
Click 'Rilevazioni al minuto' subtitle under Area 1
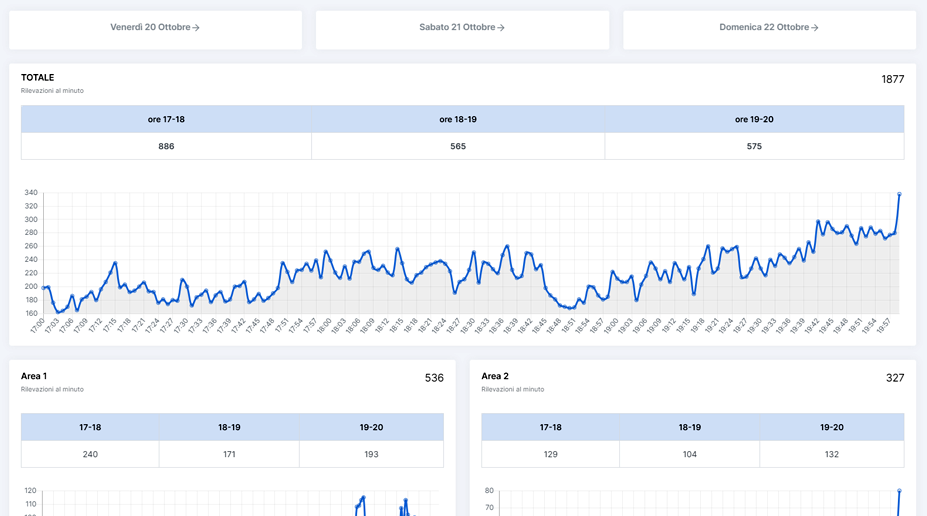tap(52, 390)
